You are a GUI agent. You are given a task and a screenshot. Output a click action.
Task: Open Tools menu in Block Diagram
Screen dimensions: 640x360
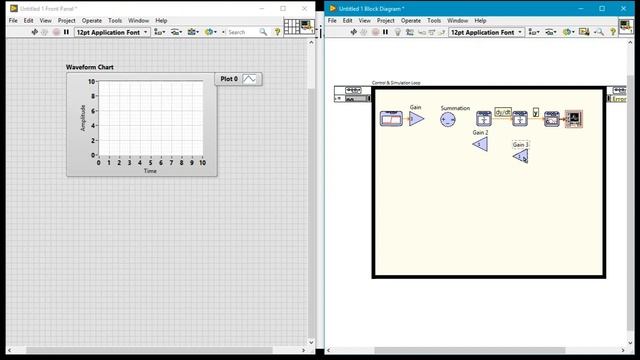pyautogui.click(x=434, y=20)
